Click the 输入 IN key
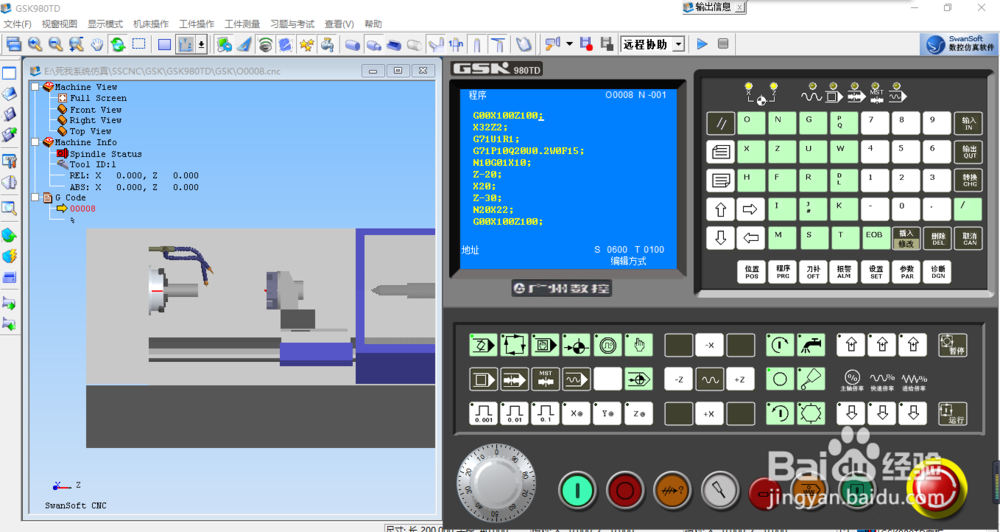This screenshot has width=1000, height=532. point(969,123)
